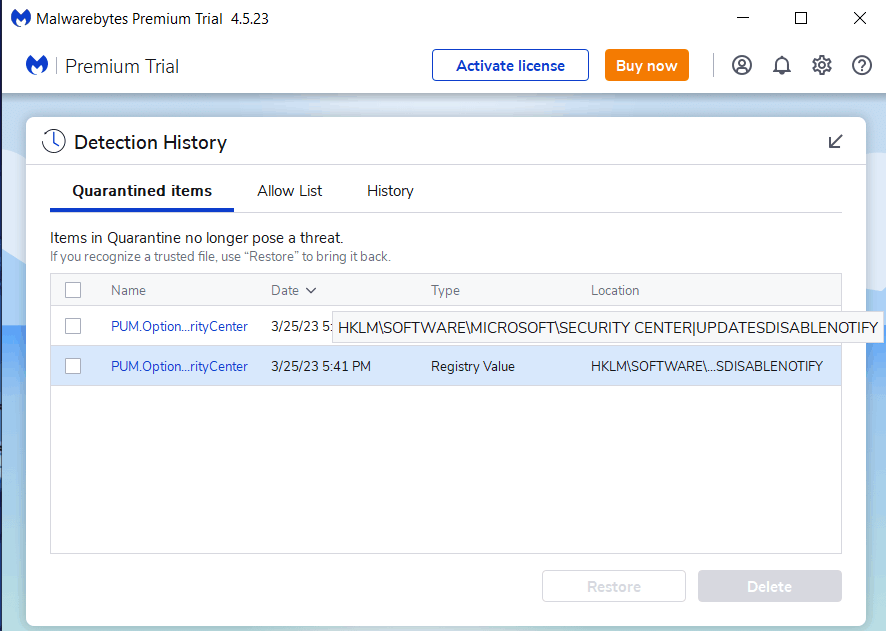This screenshot has width=886, height=631.
Task: Switch to the Quarantined items tab
Action: tap(142, 191)
